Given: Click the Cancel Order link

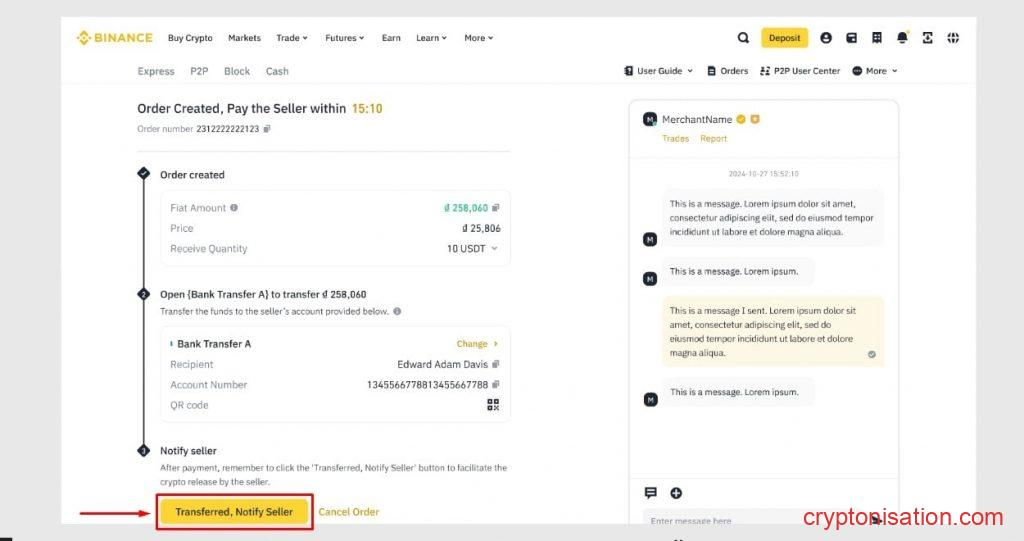Looking at the screenshot, I should pos(348,512).
